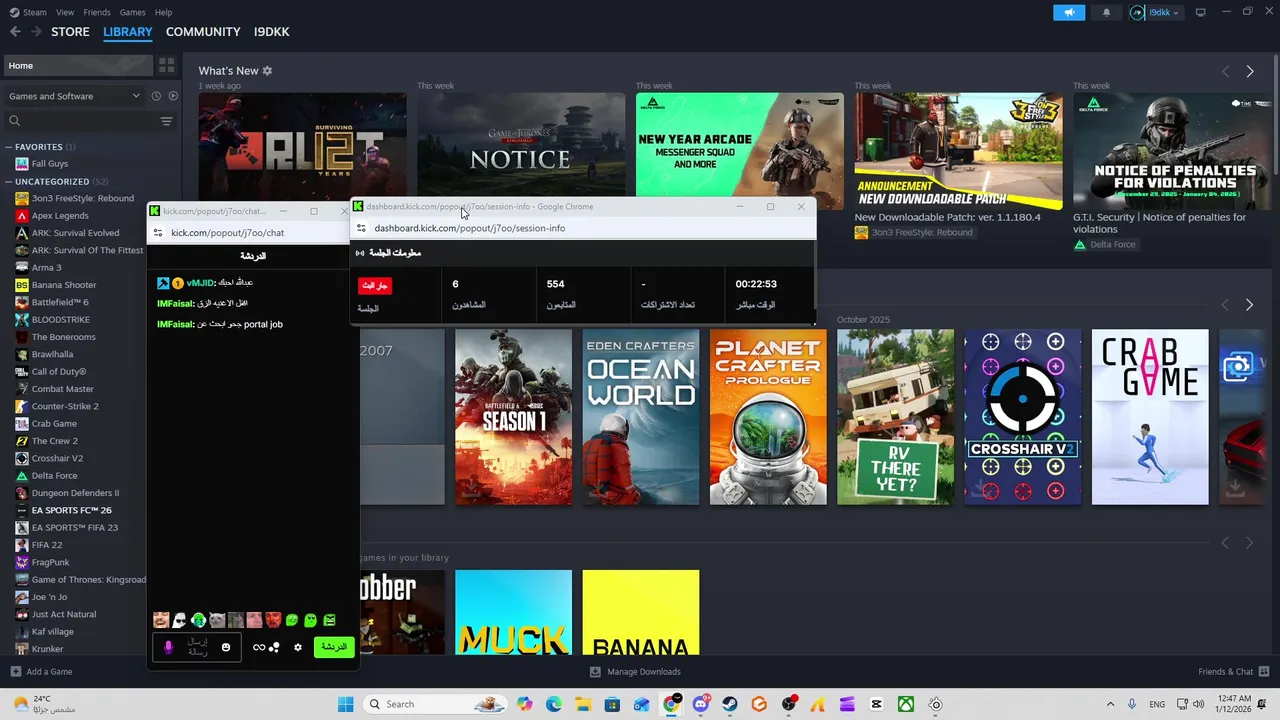The height and width of the screenshot is (720, 1280).
Task: Click the Kick chat message input field
Action: (x=198, y=647)
